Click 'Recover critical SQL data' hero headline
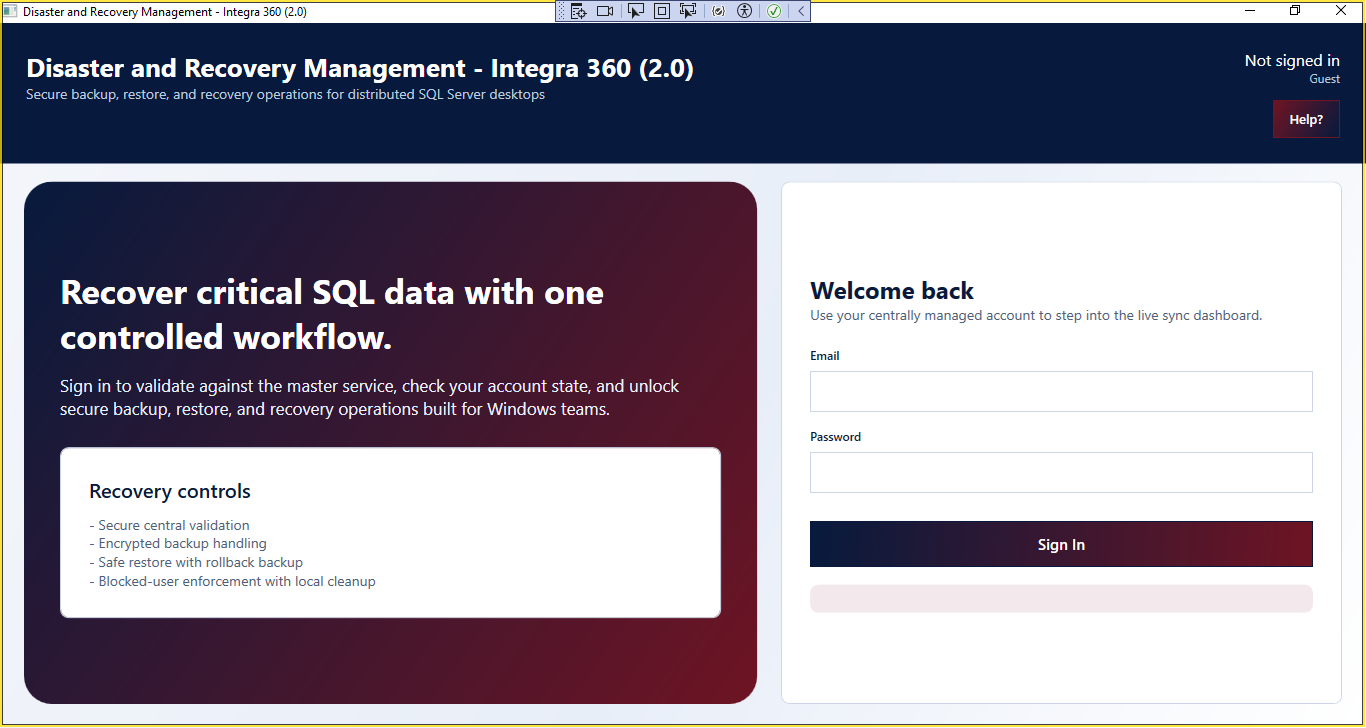Viewport: 1366px width, 728px height. [332, 314]
